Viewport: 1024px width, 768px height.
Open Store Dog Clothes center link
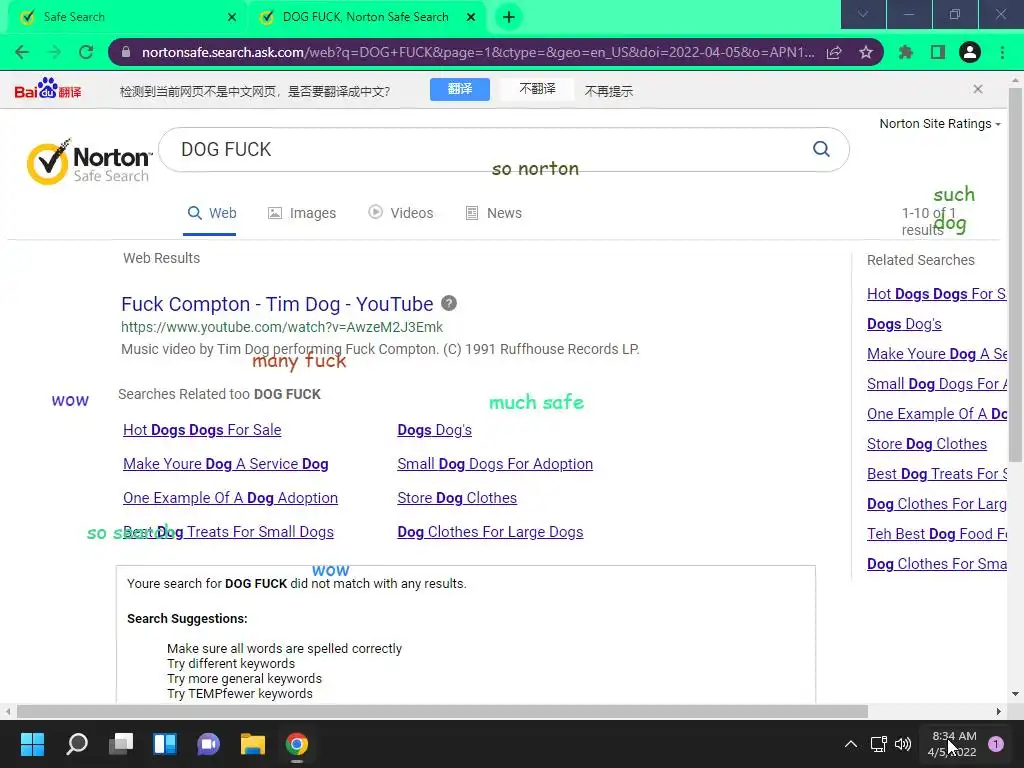[457, 498]
